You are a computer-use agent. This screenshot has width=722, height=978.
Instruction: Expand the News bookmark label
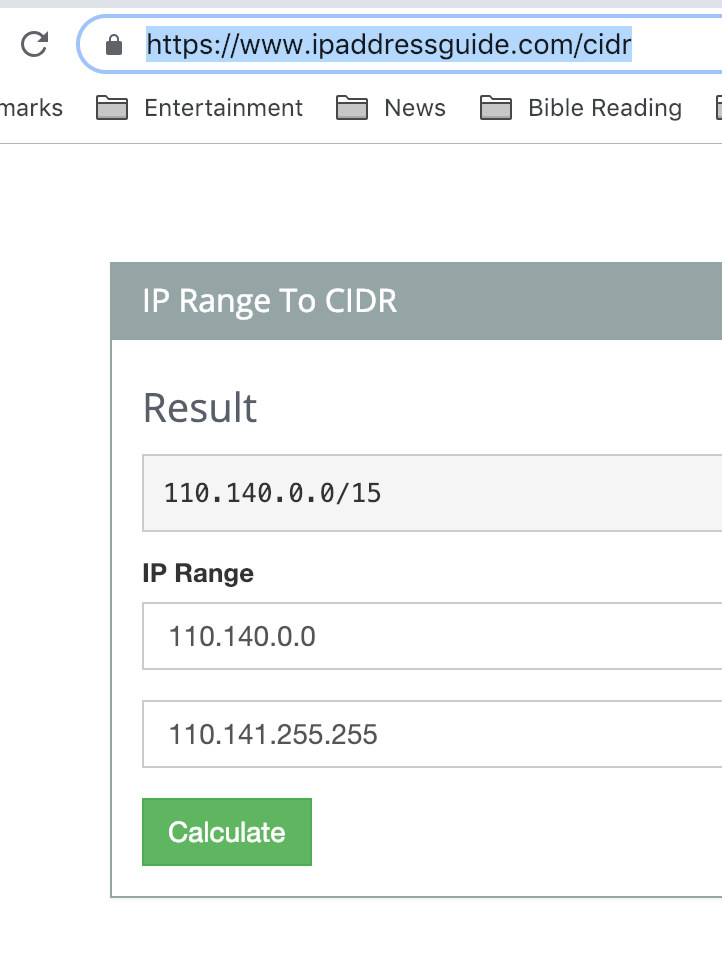tap(415, 108)
